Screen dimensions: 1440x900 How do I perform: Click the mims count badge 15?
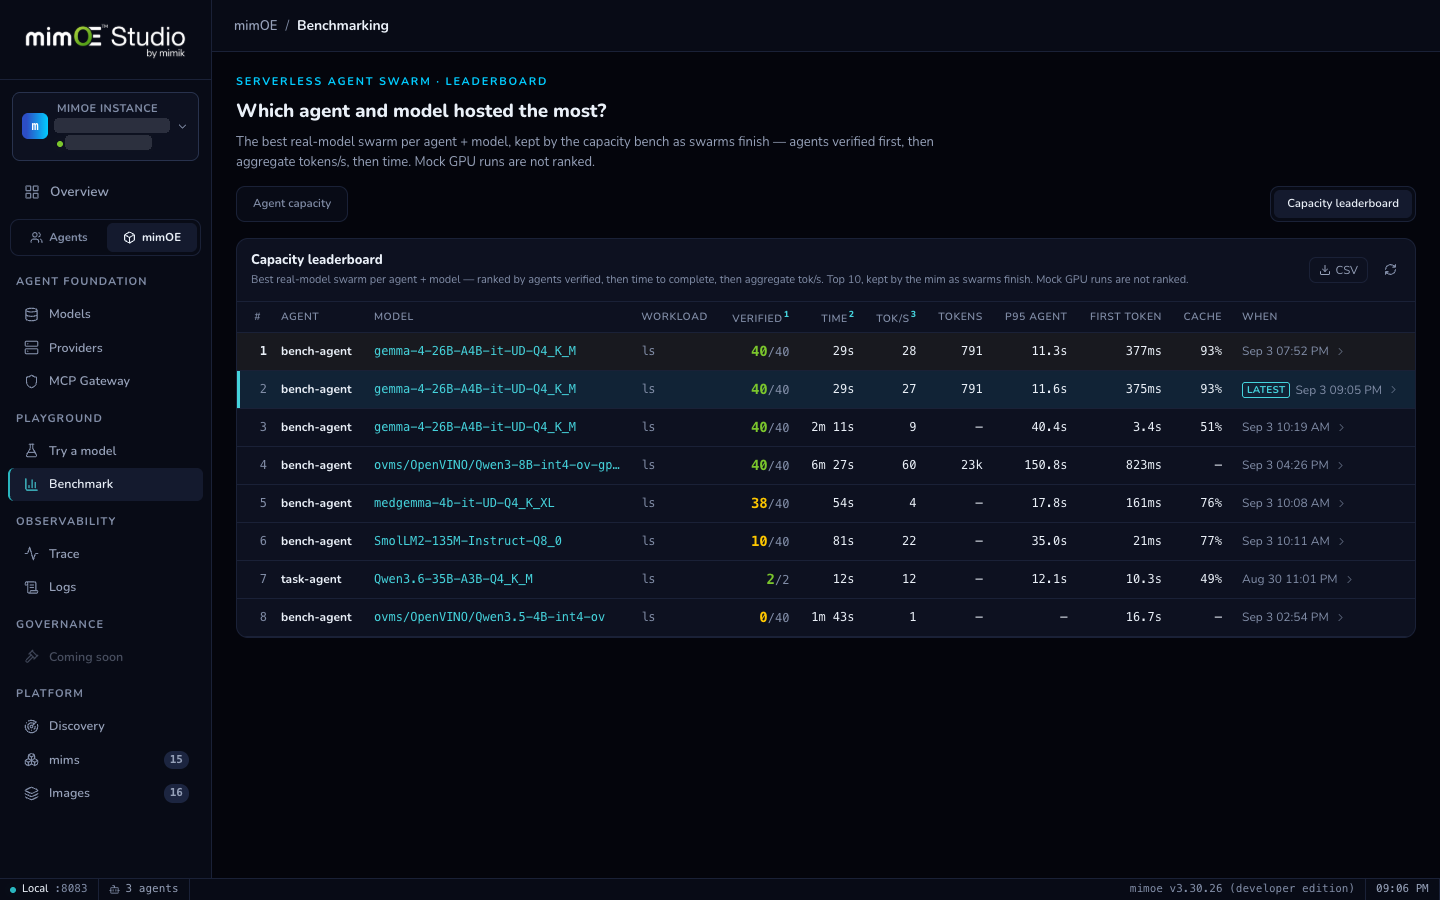[x=176, y=760]
